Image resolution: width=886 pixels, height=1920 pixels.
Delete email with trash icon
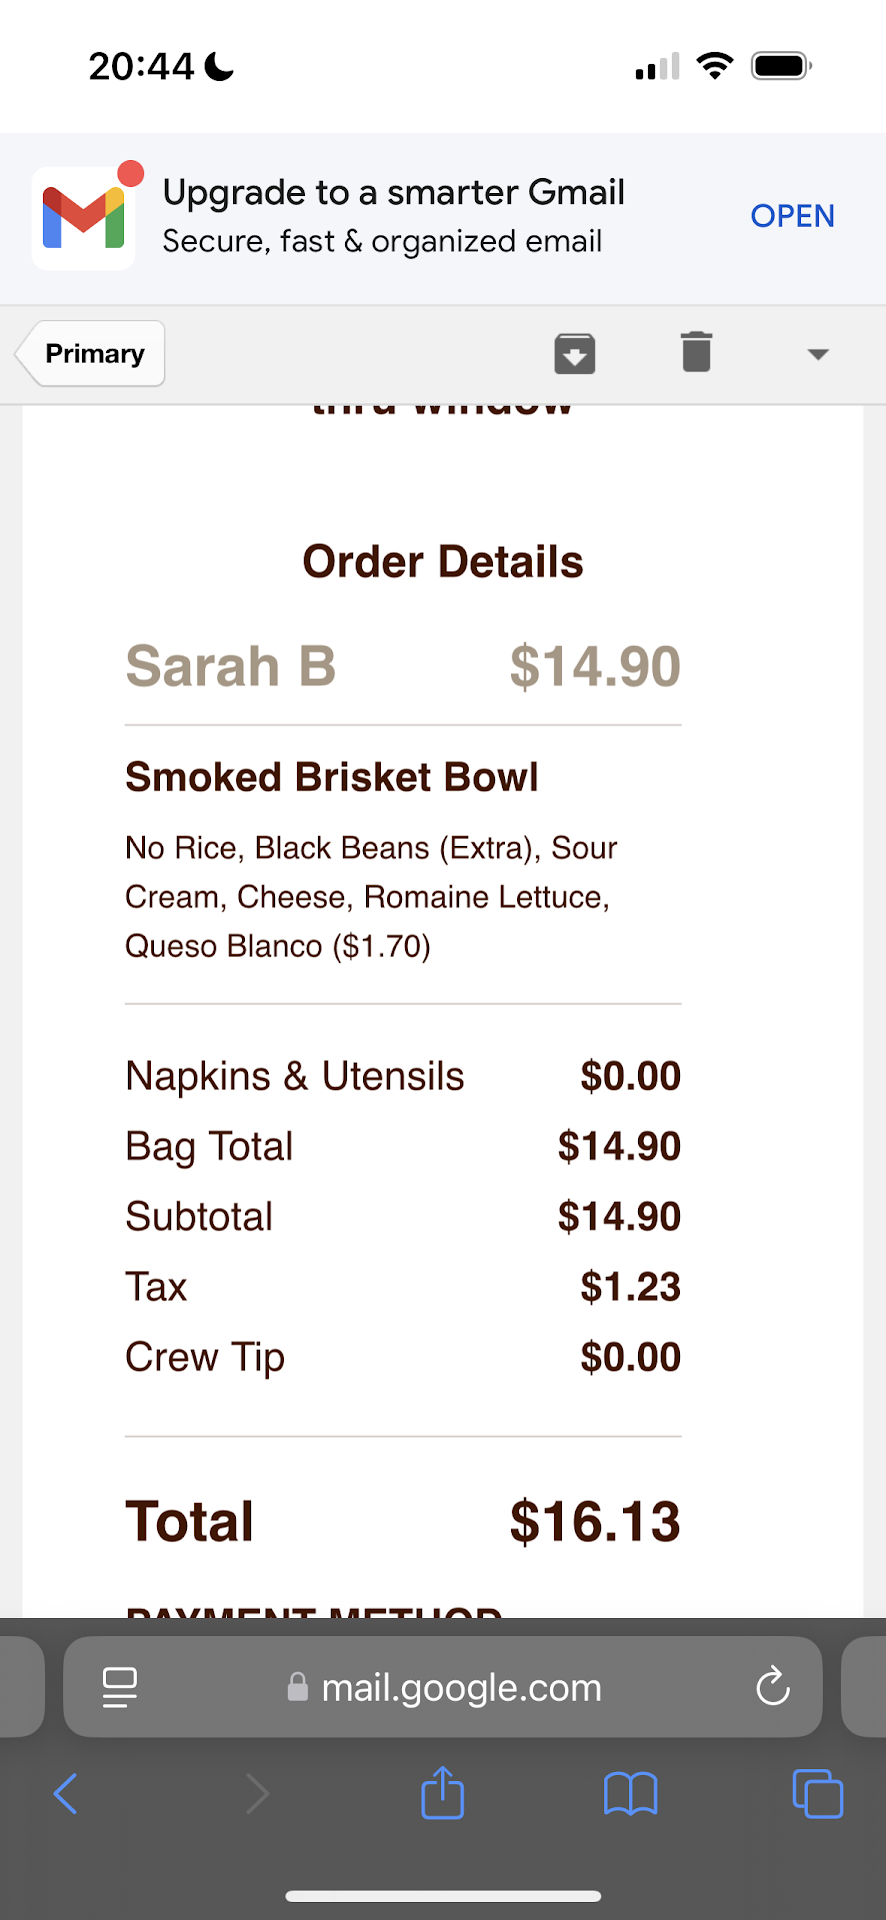696,353
